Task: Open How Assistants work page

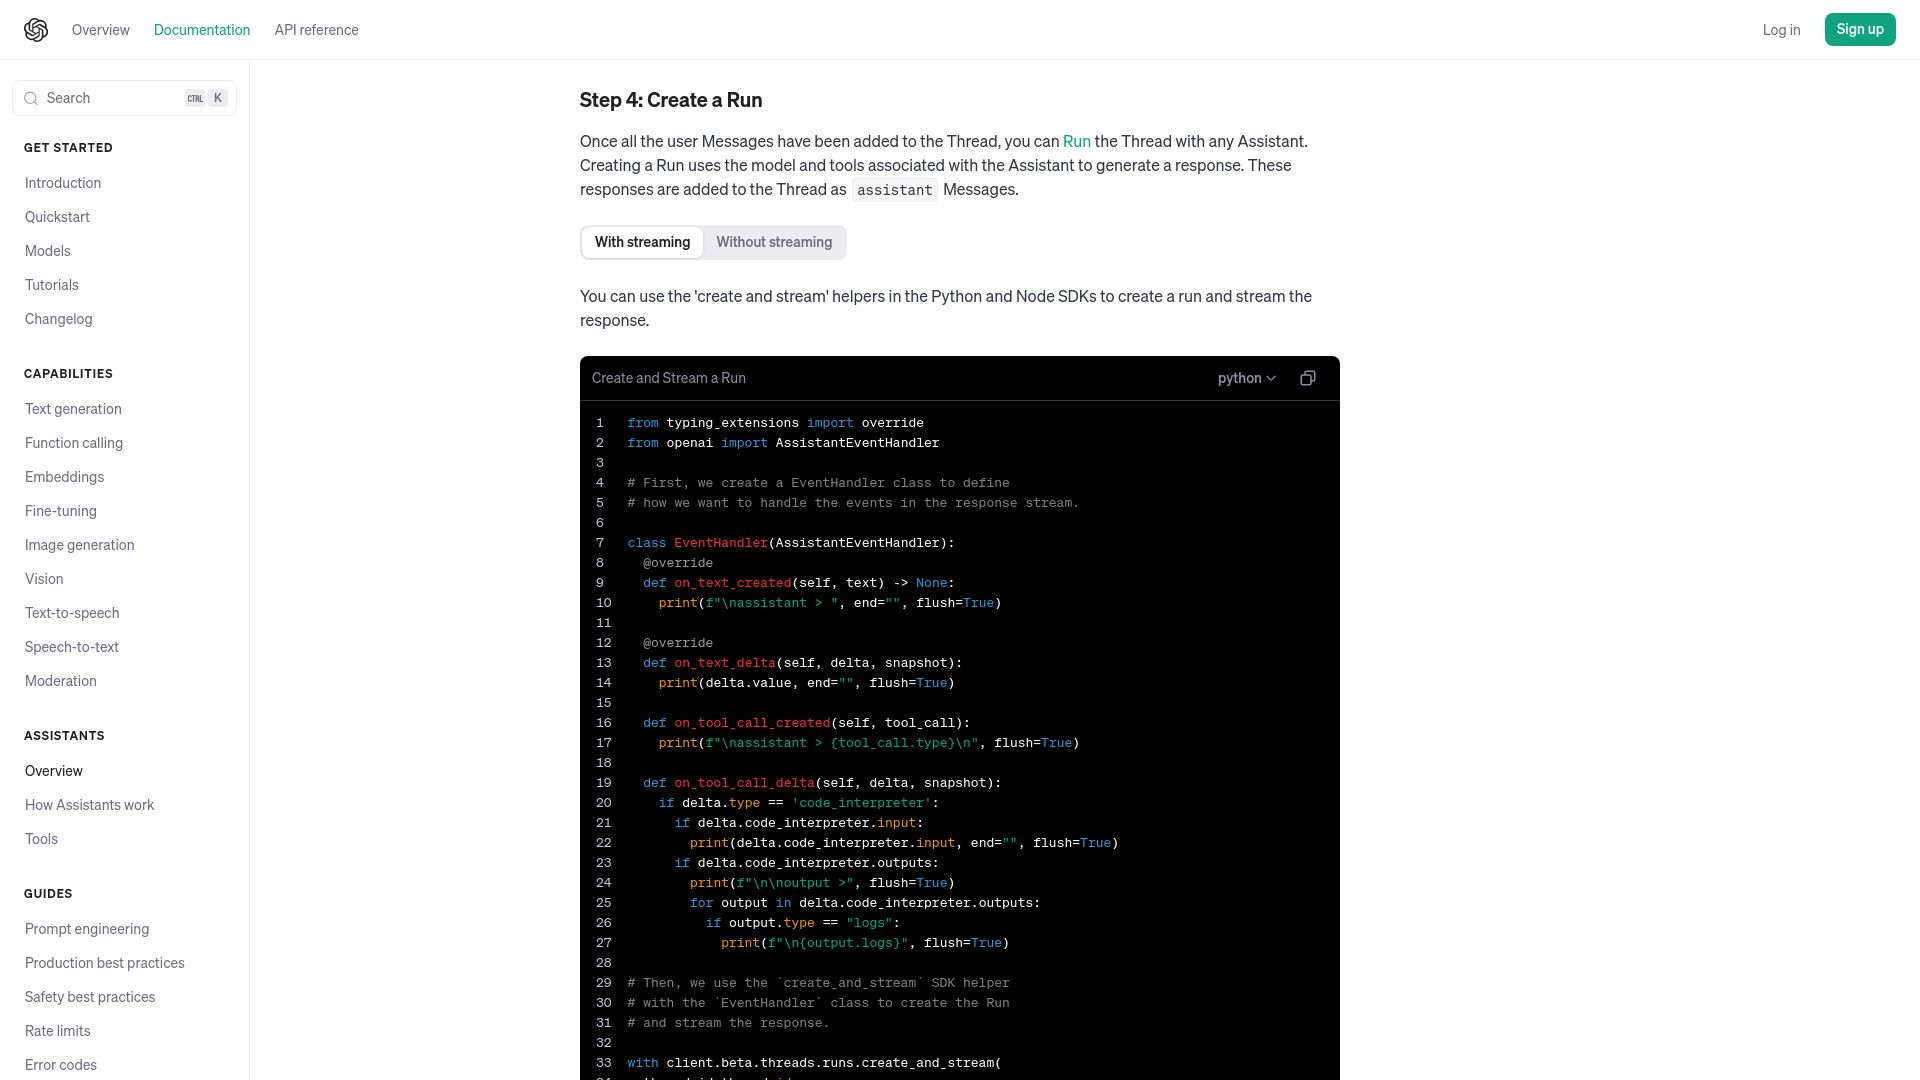Action: tap(90, 805)
